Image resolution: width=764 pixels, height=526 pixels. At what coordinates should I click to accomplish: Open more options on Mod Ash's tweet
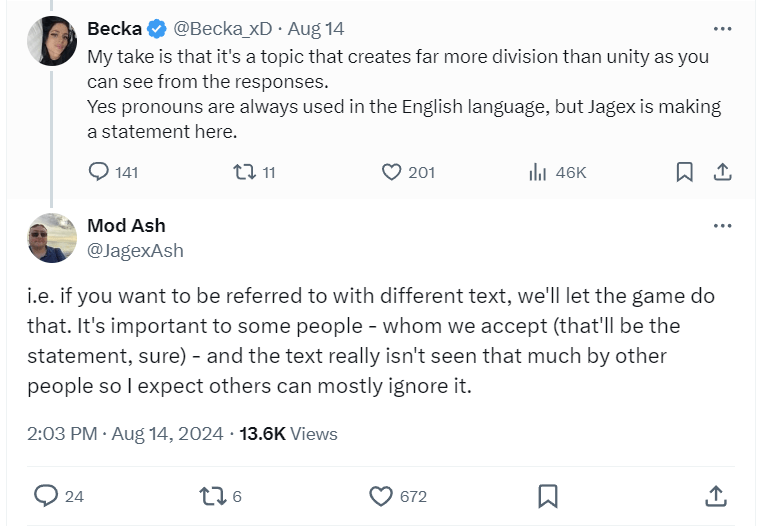722,226
